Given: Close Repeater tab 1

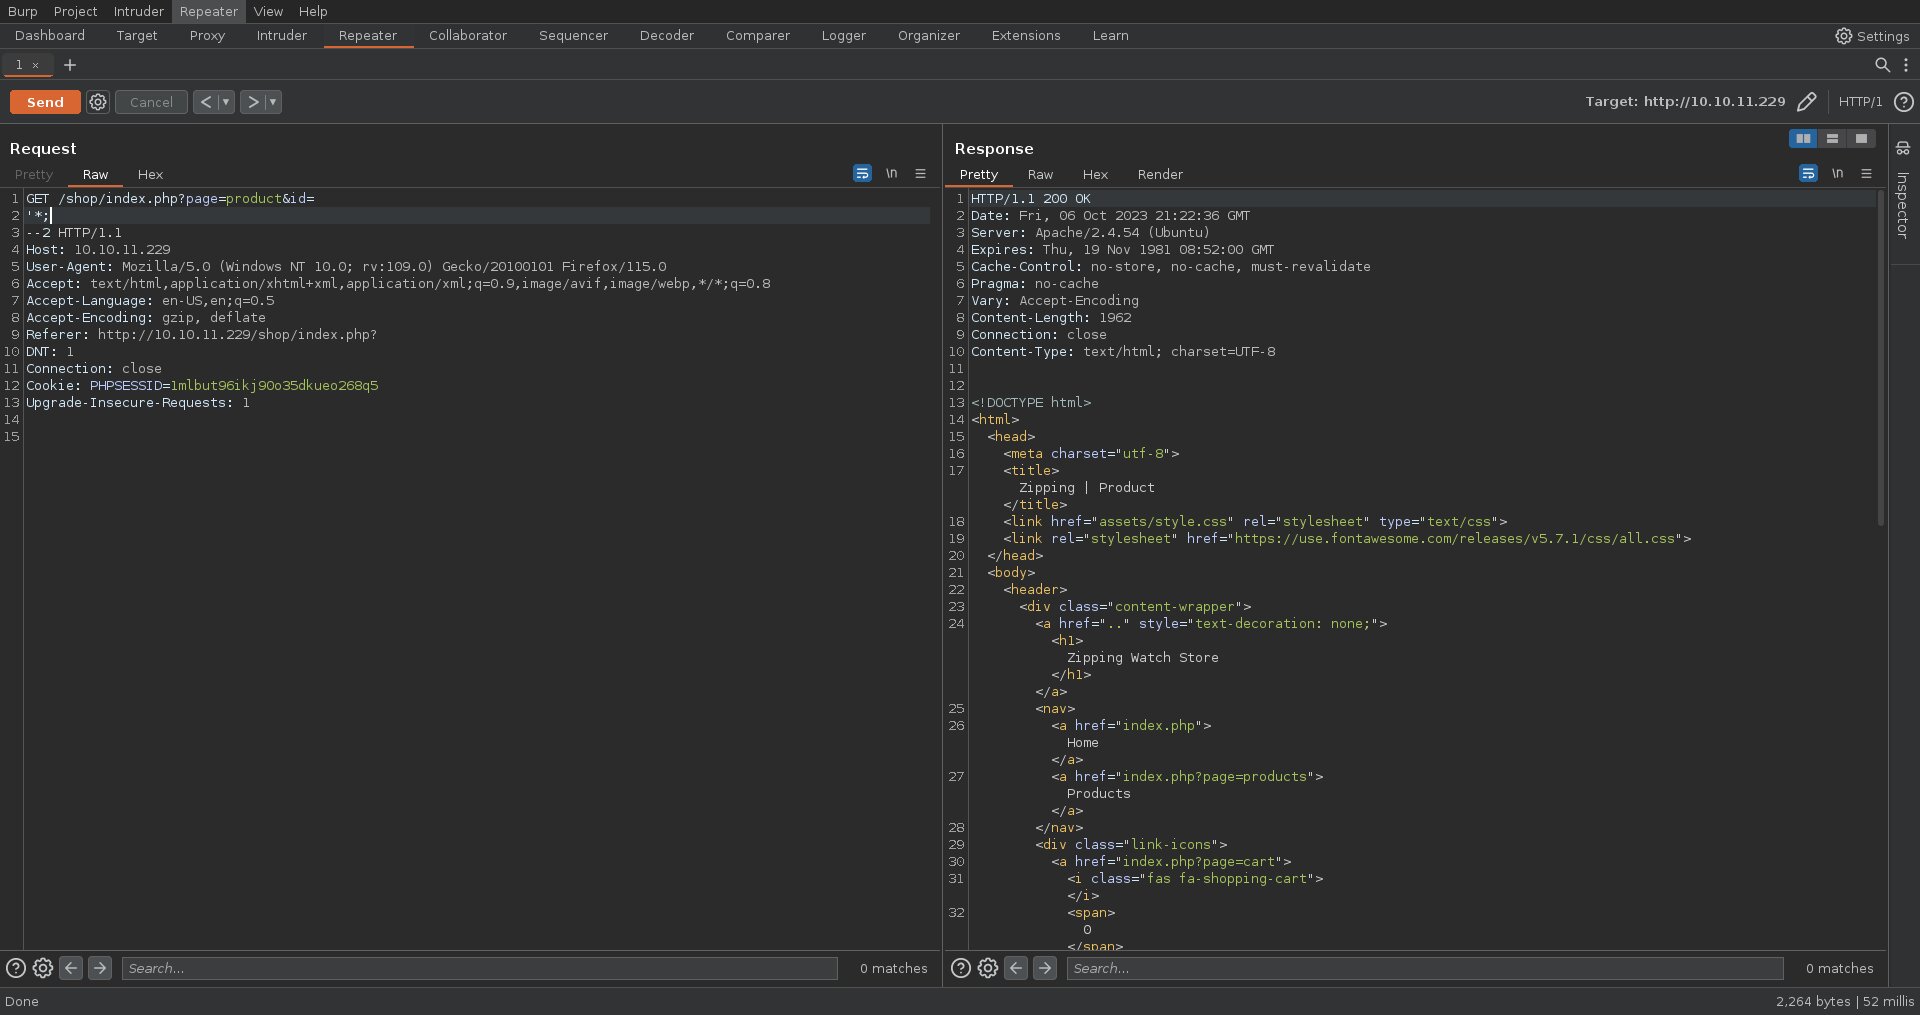Looking at the screenshot, I should pyautogui.click(x=36, y=65).
